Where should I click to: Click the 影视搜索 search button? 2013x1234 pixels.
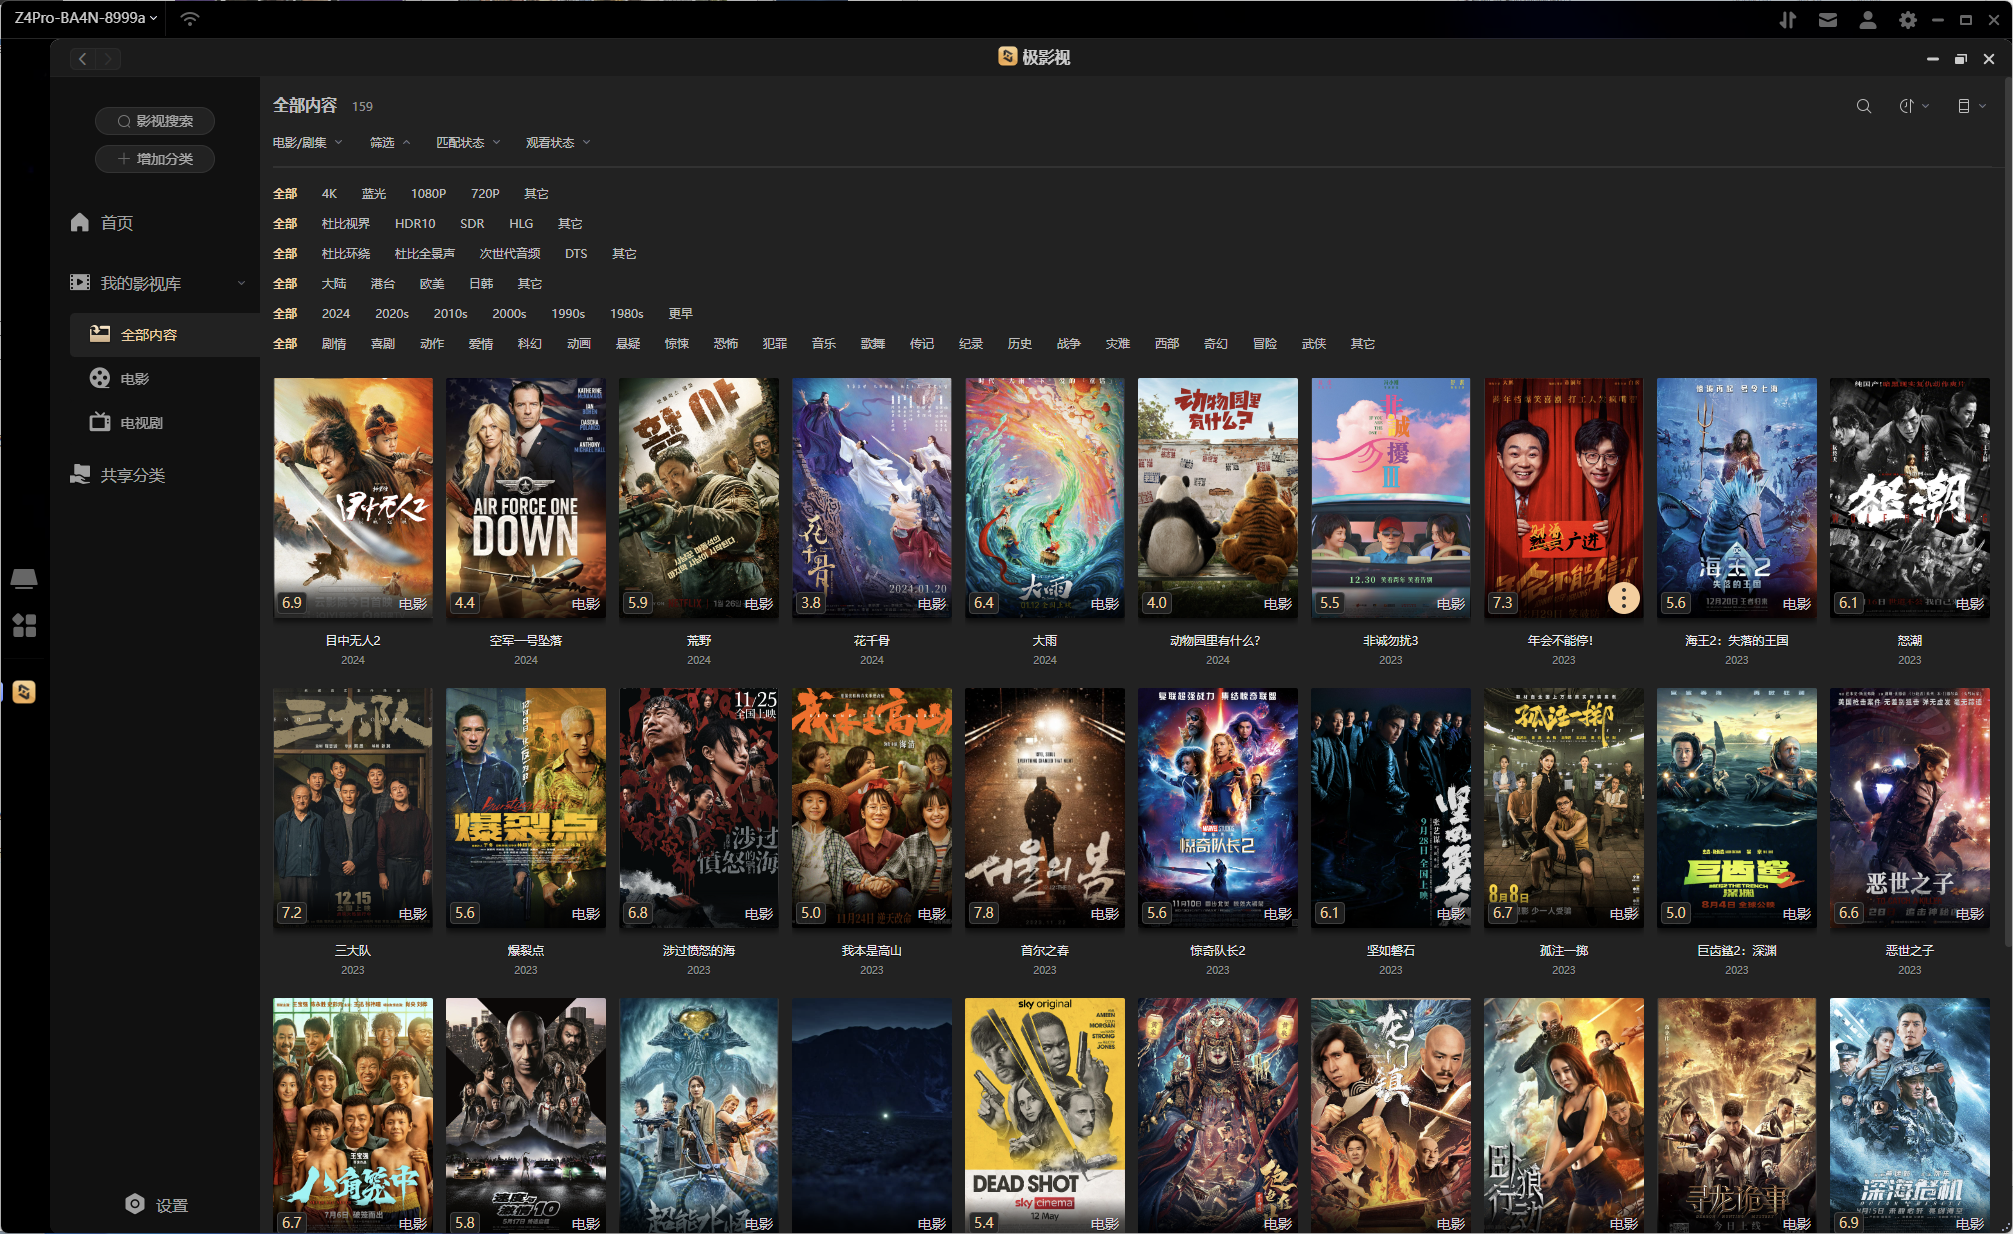(x=155, y=121)
